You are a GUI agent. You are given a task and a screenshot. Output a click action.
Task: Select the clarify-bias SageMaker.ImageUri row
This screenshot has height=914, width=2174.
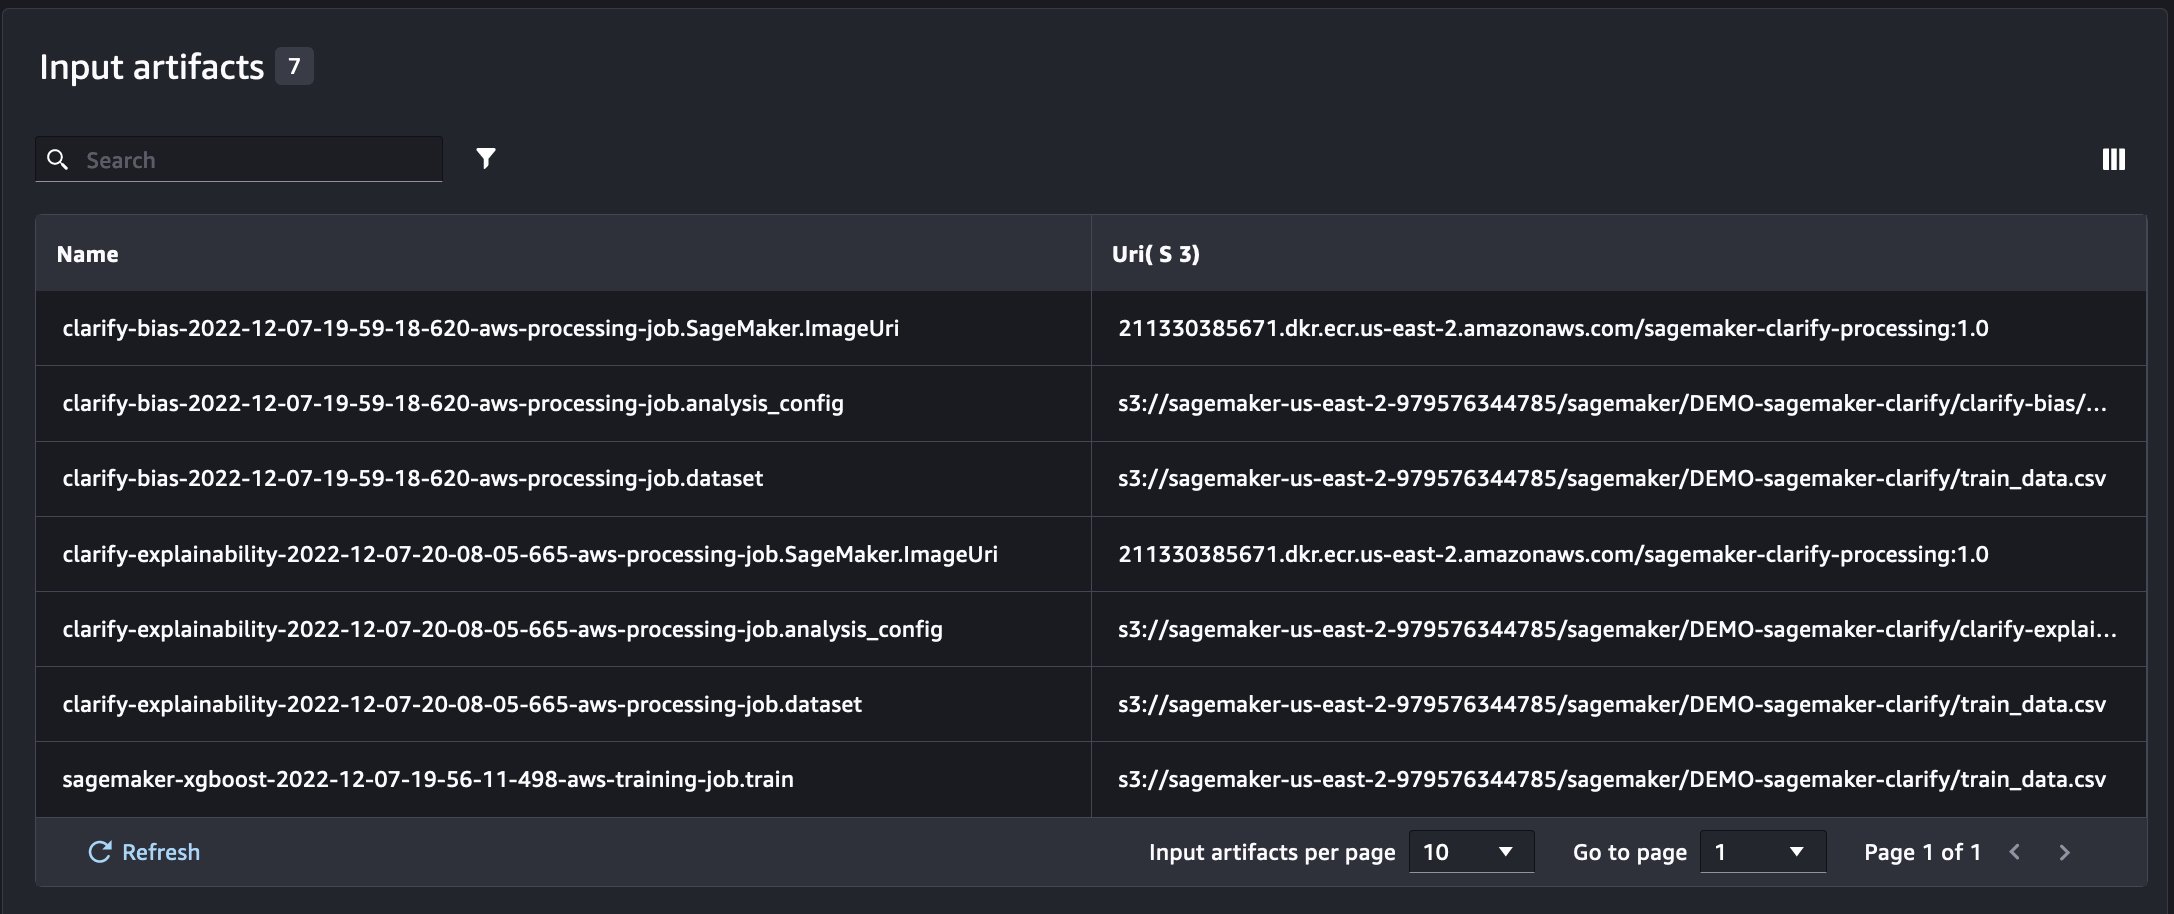pyautogui.click(x=480, y=329)
